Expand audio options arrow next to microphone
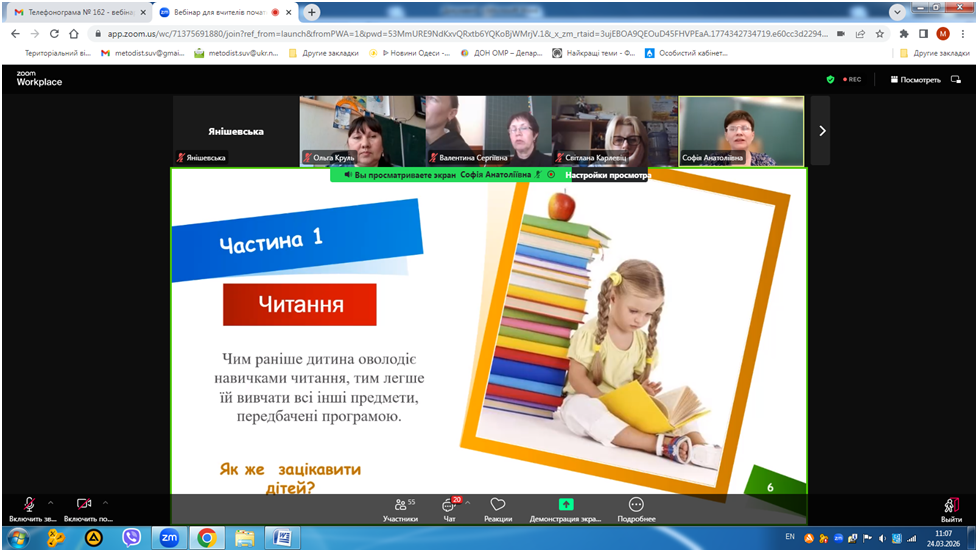The width and height of the screenshot is (978, 552). pos(50,502)
